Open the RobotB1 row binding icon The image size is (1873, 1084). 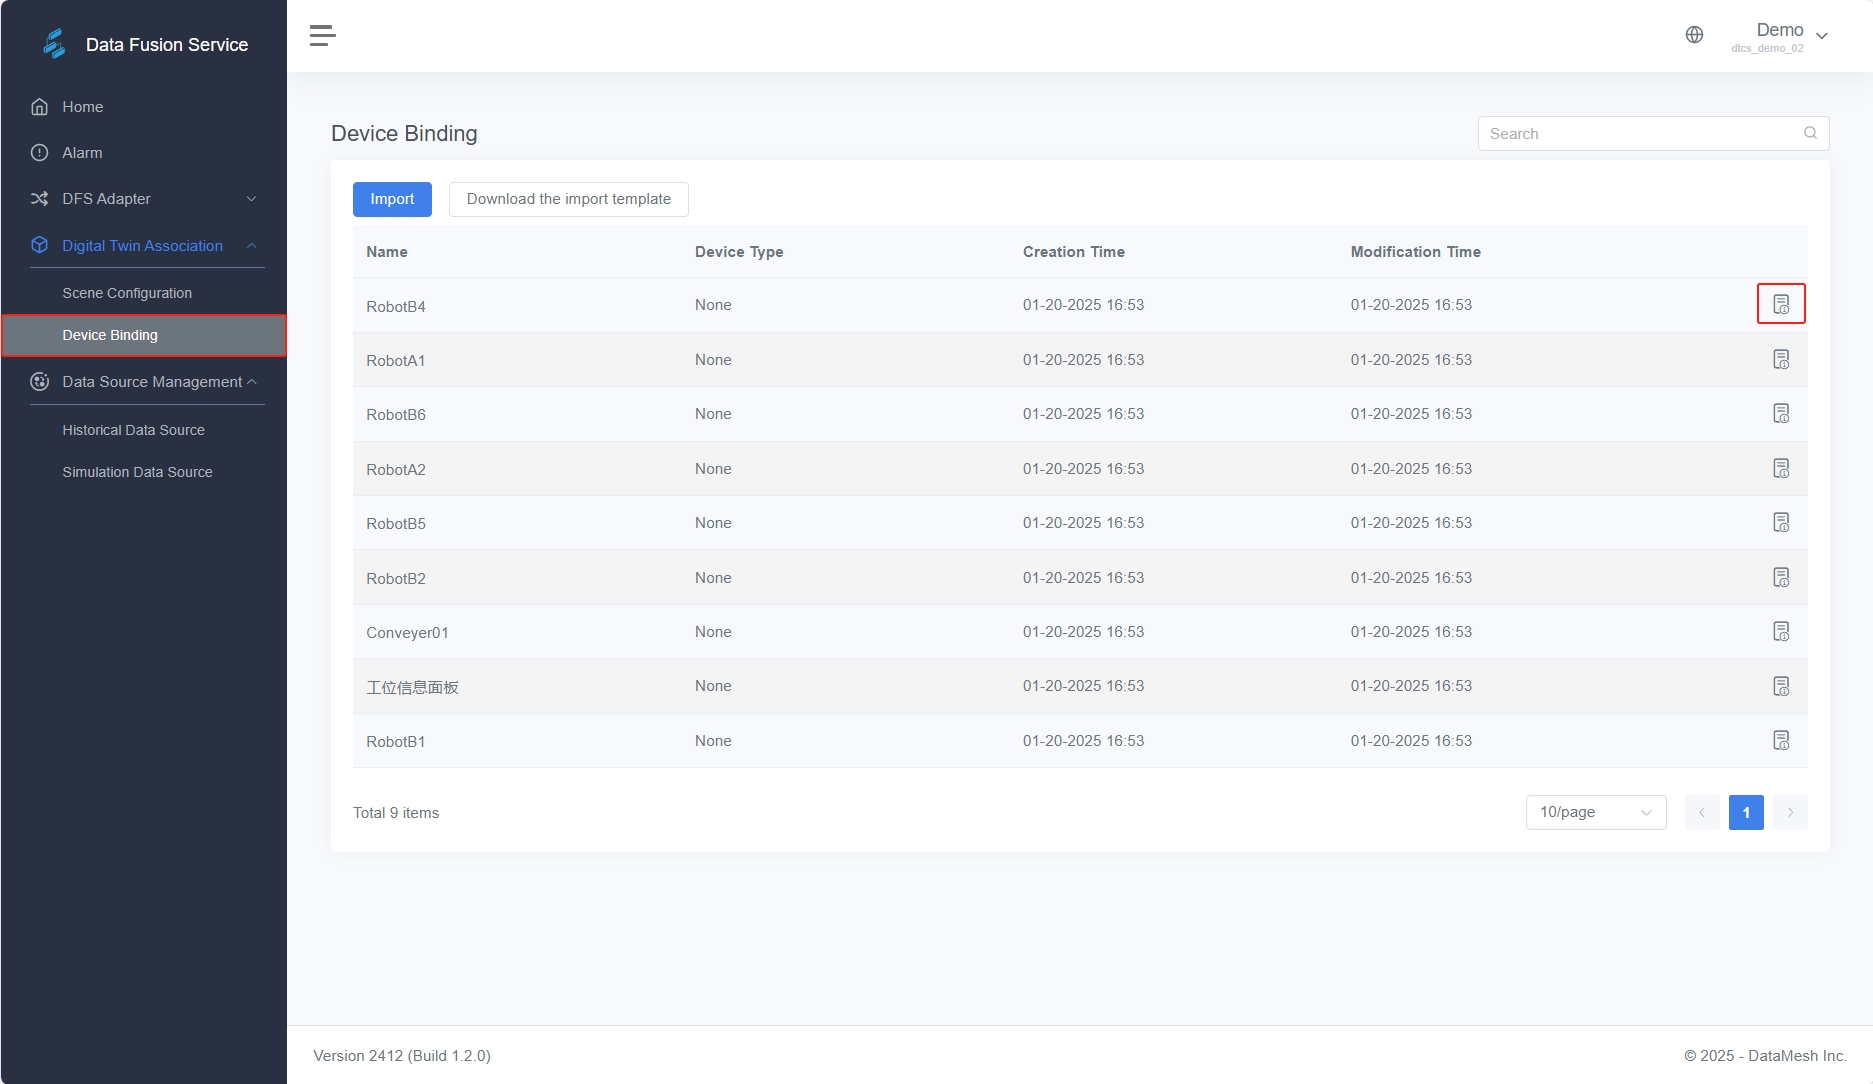coord(1781,740)
